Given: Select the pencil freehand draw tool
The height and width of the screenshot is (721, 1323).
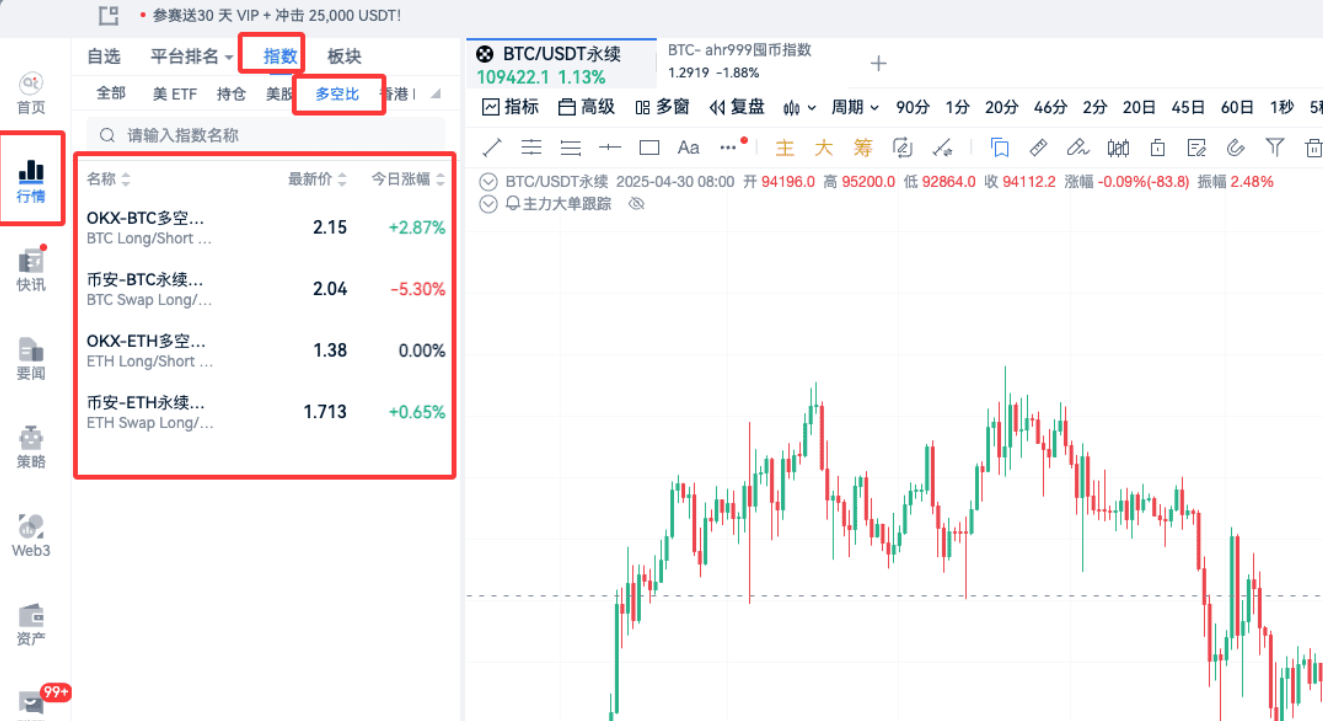Looking at the screenshot, I should (x=1077, y=148).
